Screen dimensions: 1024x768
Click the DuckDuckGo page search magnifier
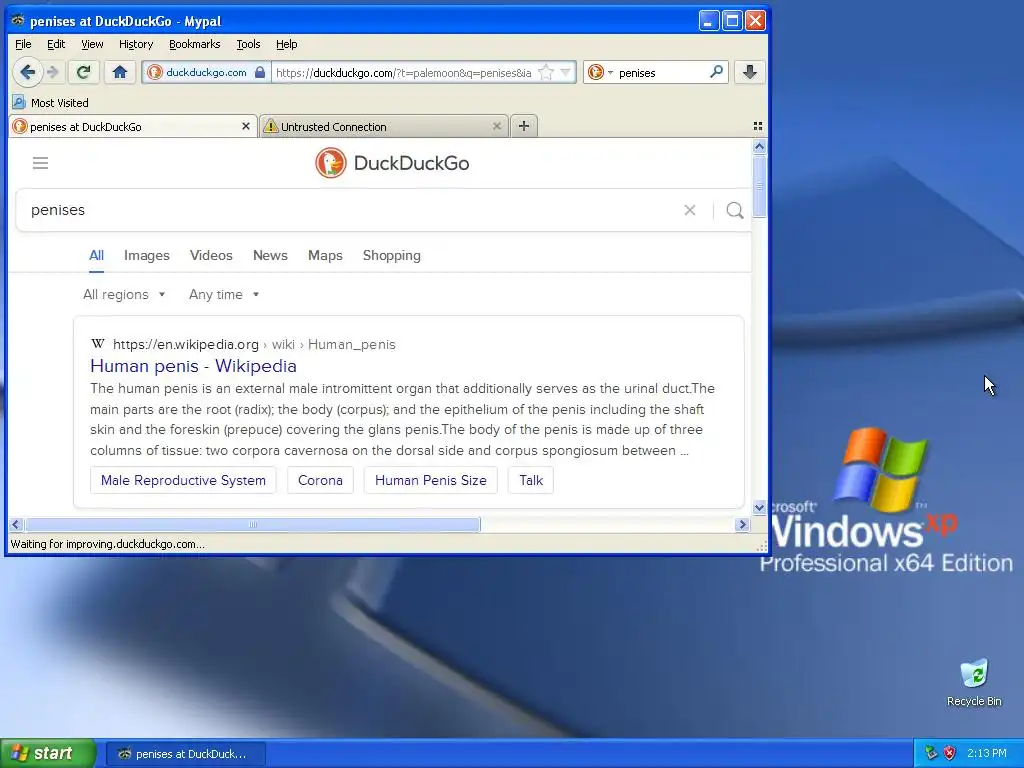(735, 210)
